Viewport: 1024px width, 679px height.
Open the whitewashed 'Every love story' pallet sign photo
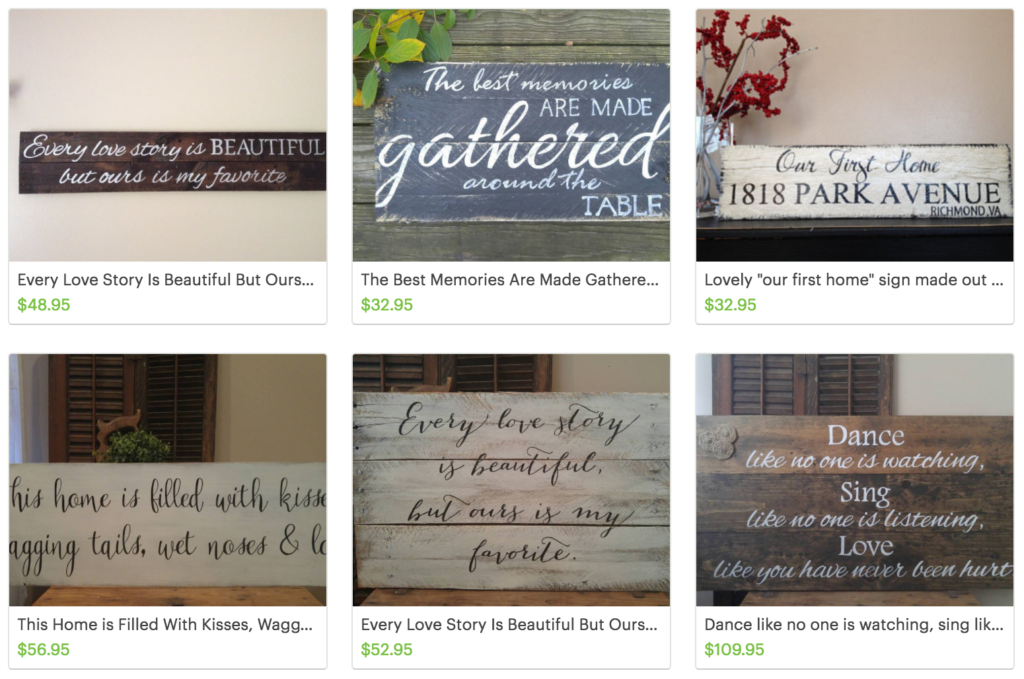pos(511,480)
